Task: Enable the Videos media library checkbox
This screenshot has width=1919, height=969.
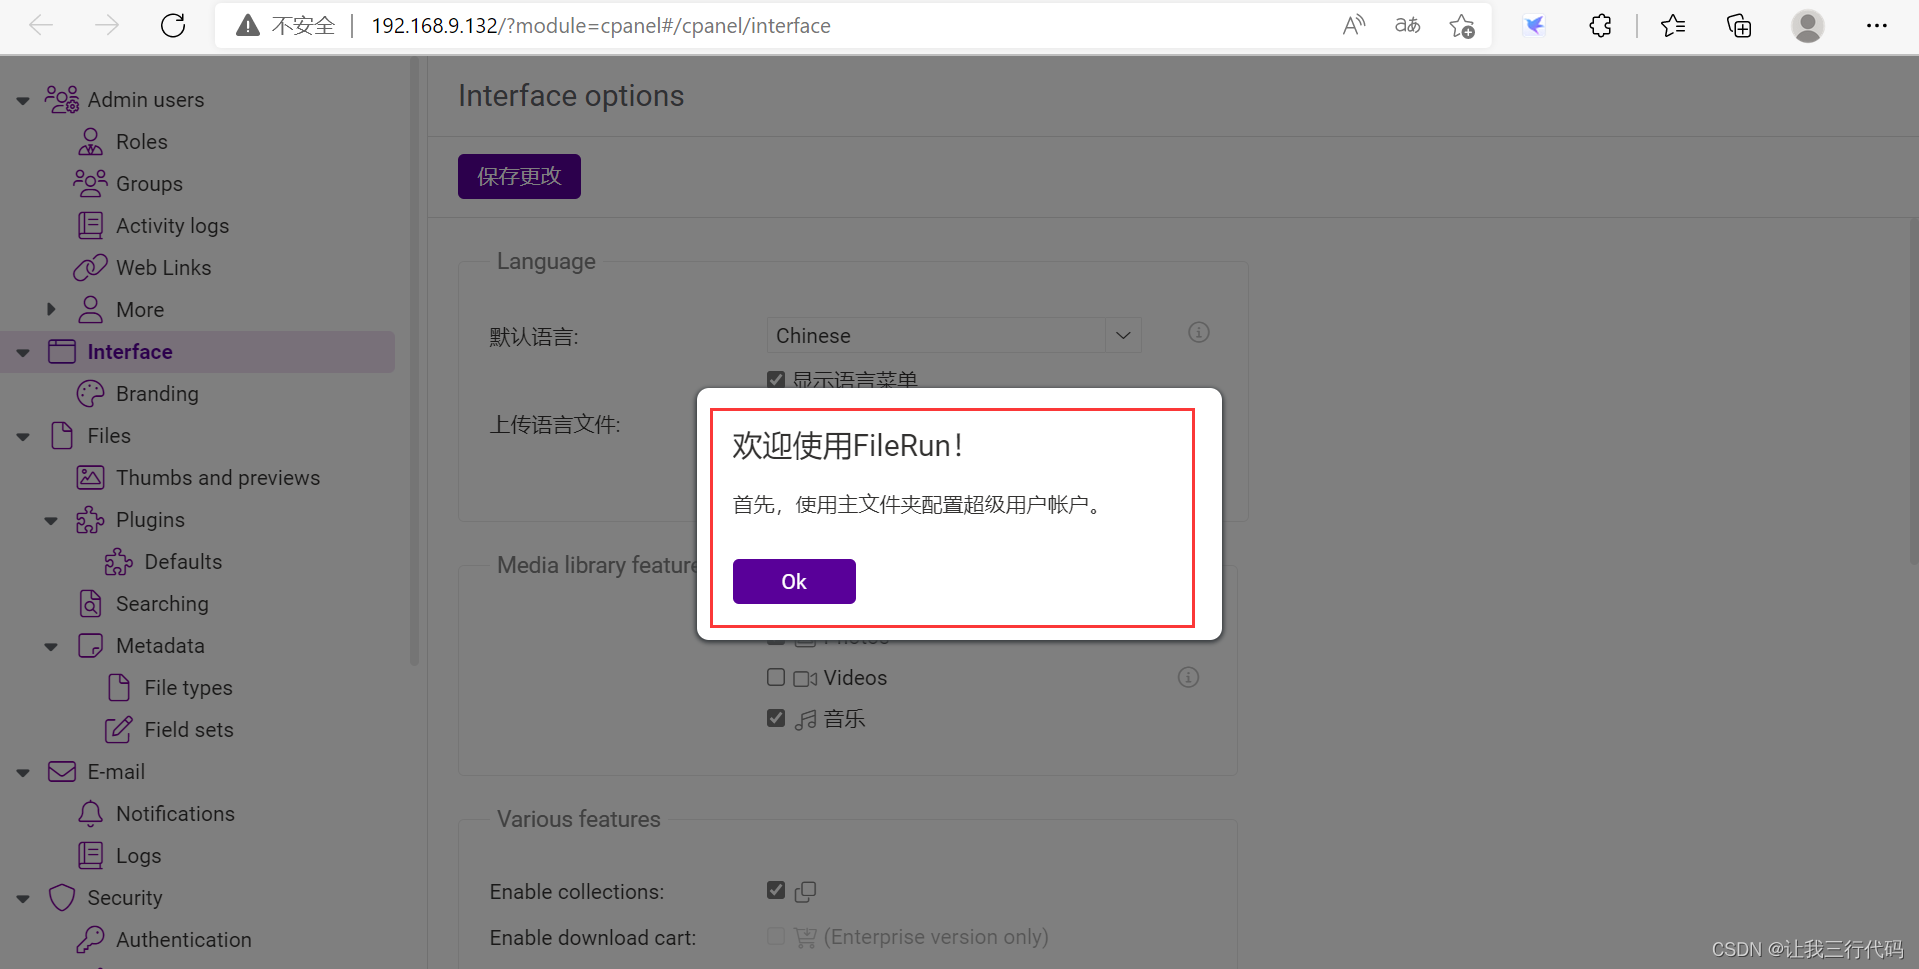Action: point(776,677)
